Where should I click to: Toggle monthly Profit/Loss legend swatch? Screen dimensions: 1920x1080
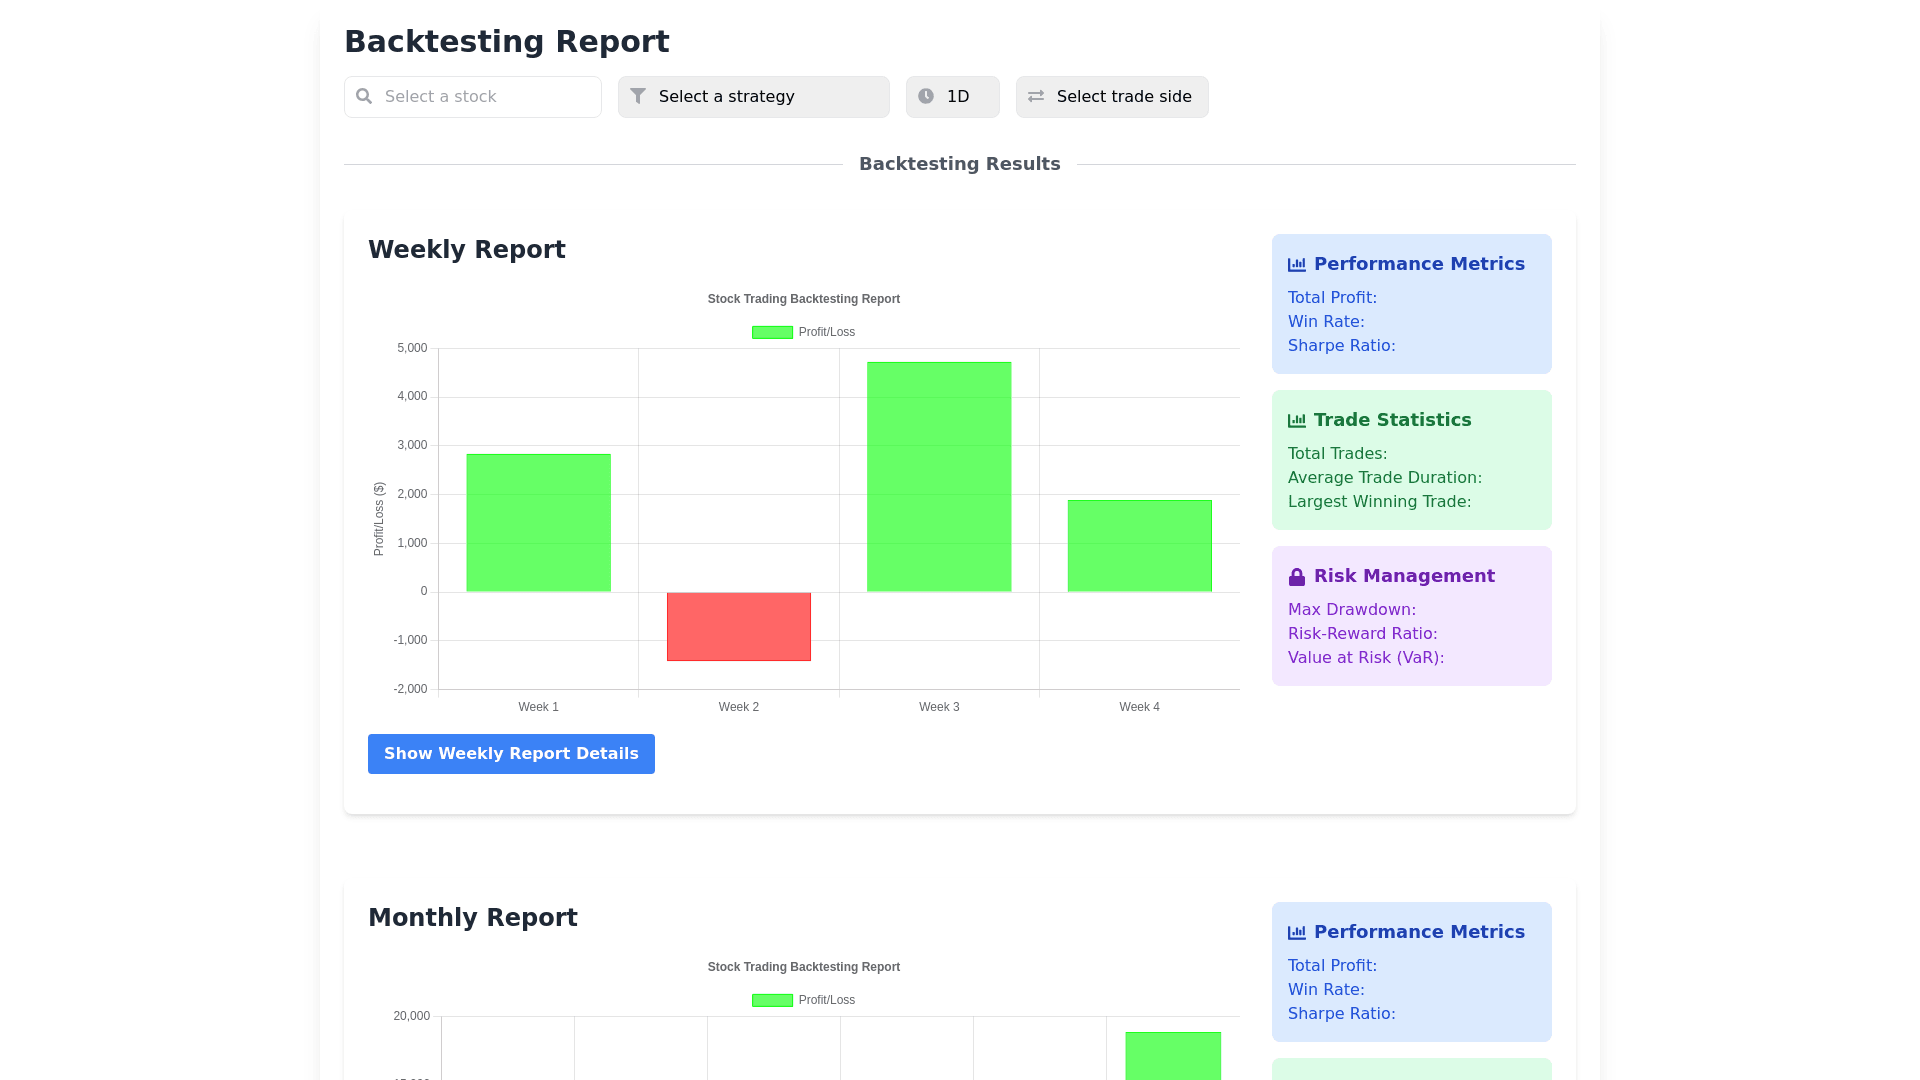[772, 1000]
